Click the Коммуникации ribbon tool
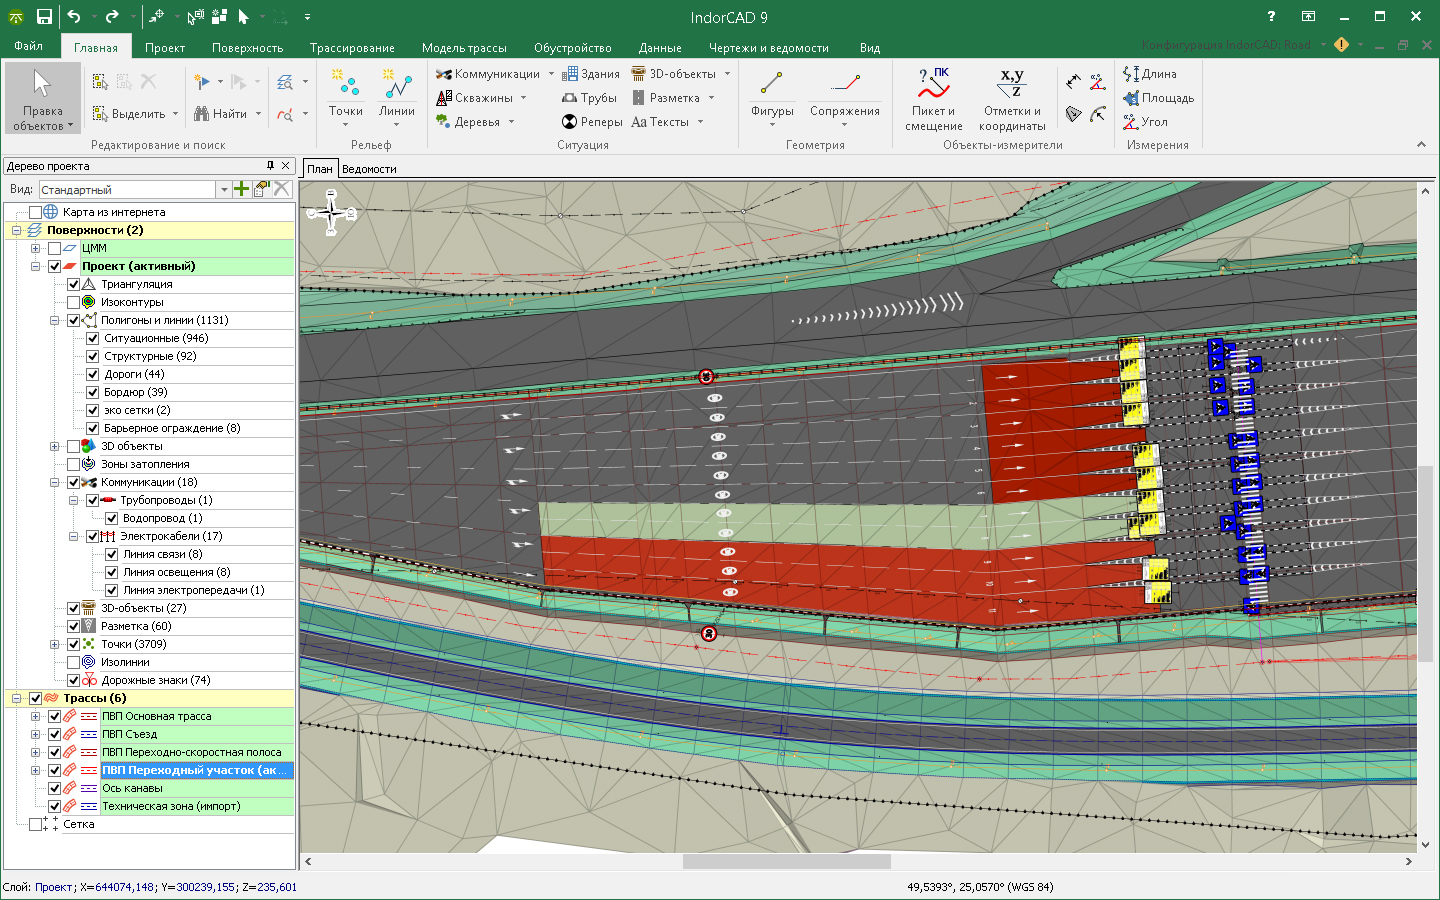Image resolution: width=1440 pixels, height=900 pixels. pos(488,74)
